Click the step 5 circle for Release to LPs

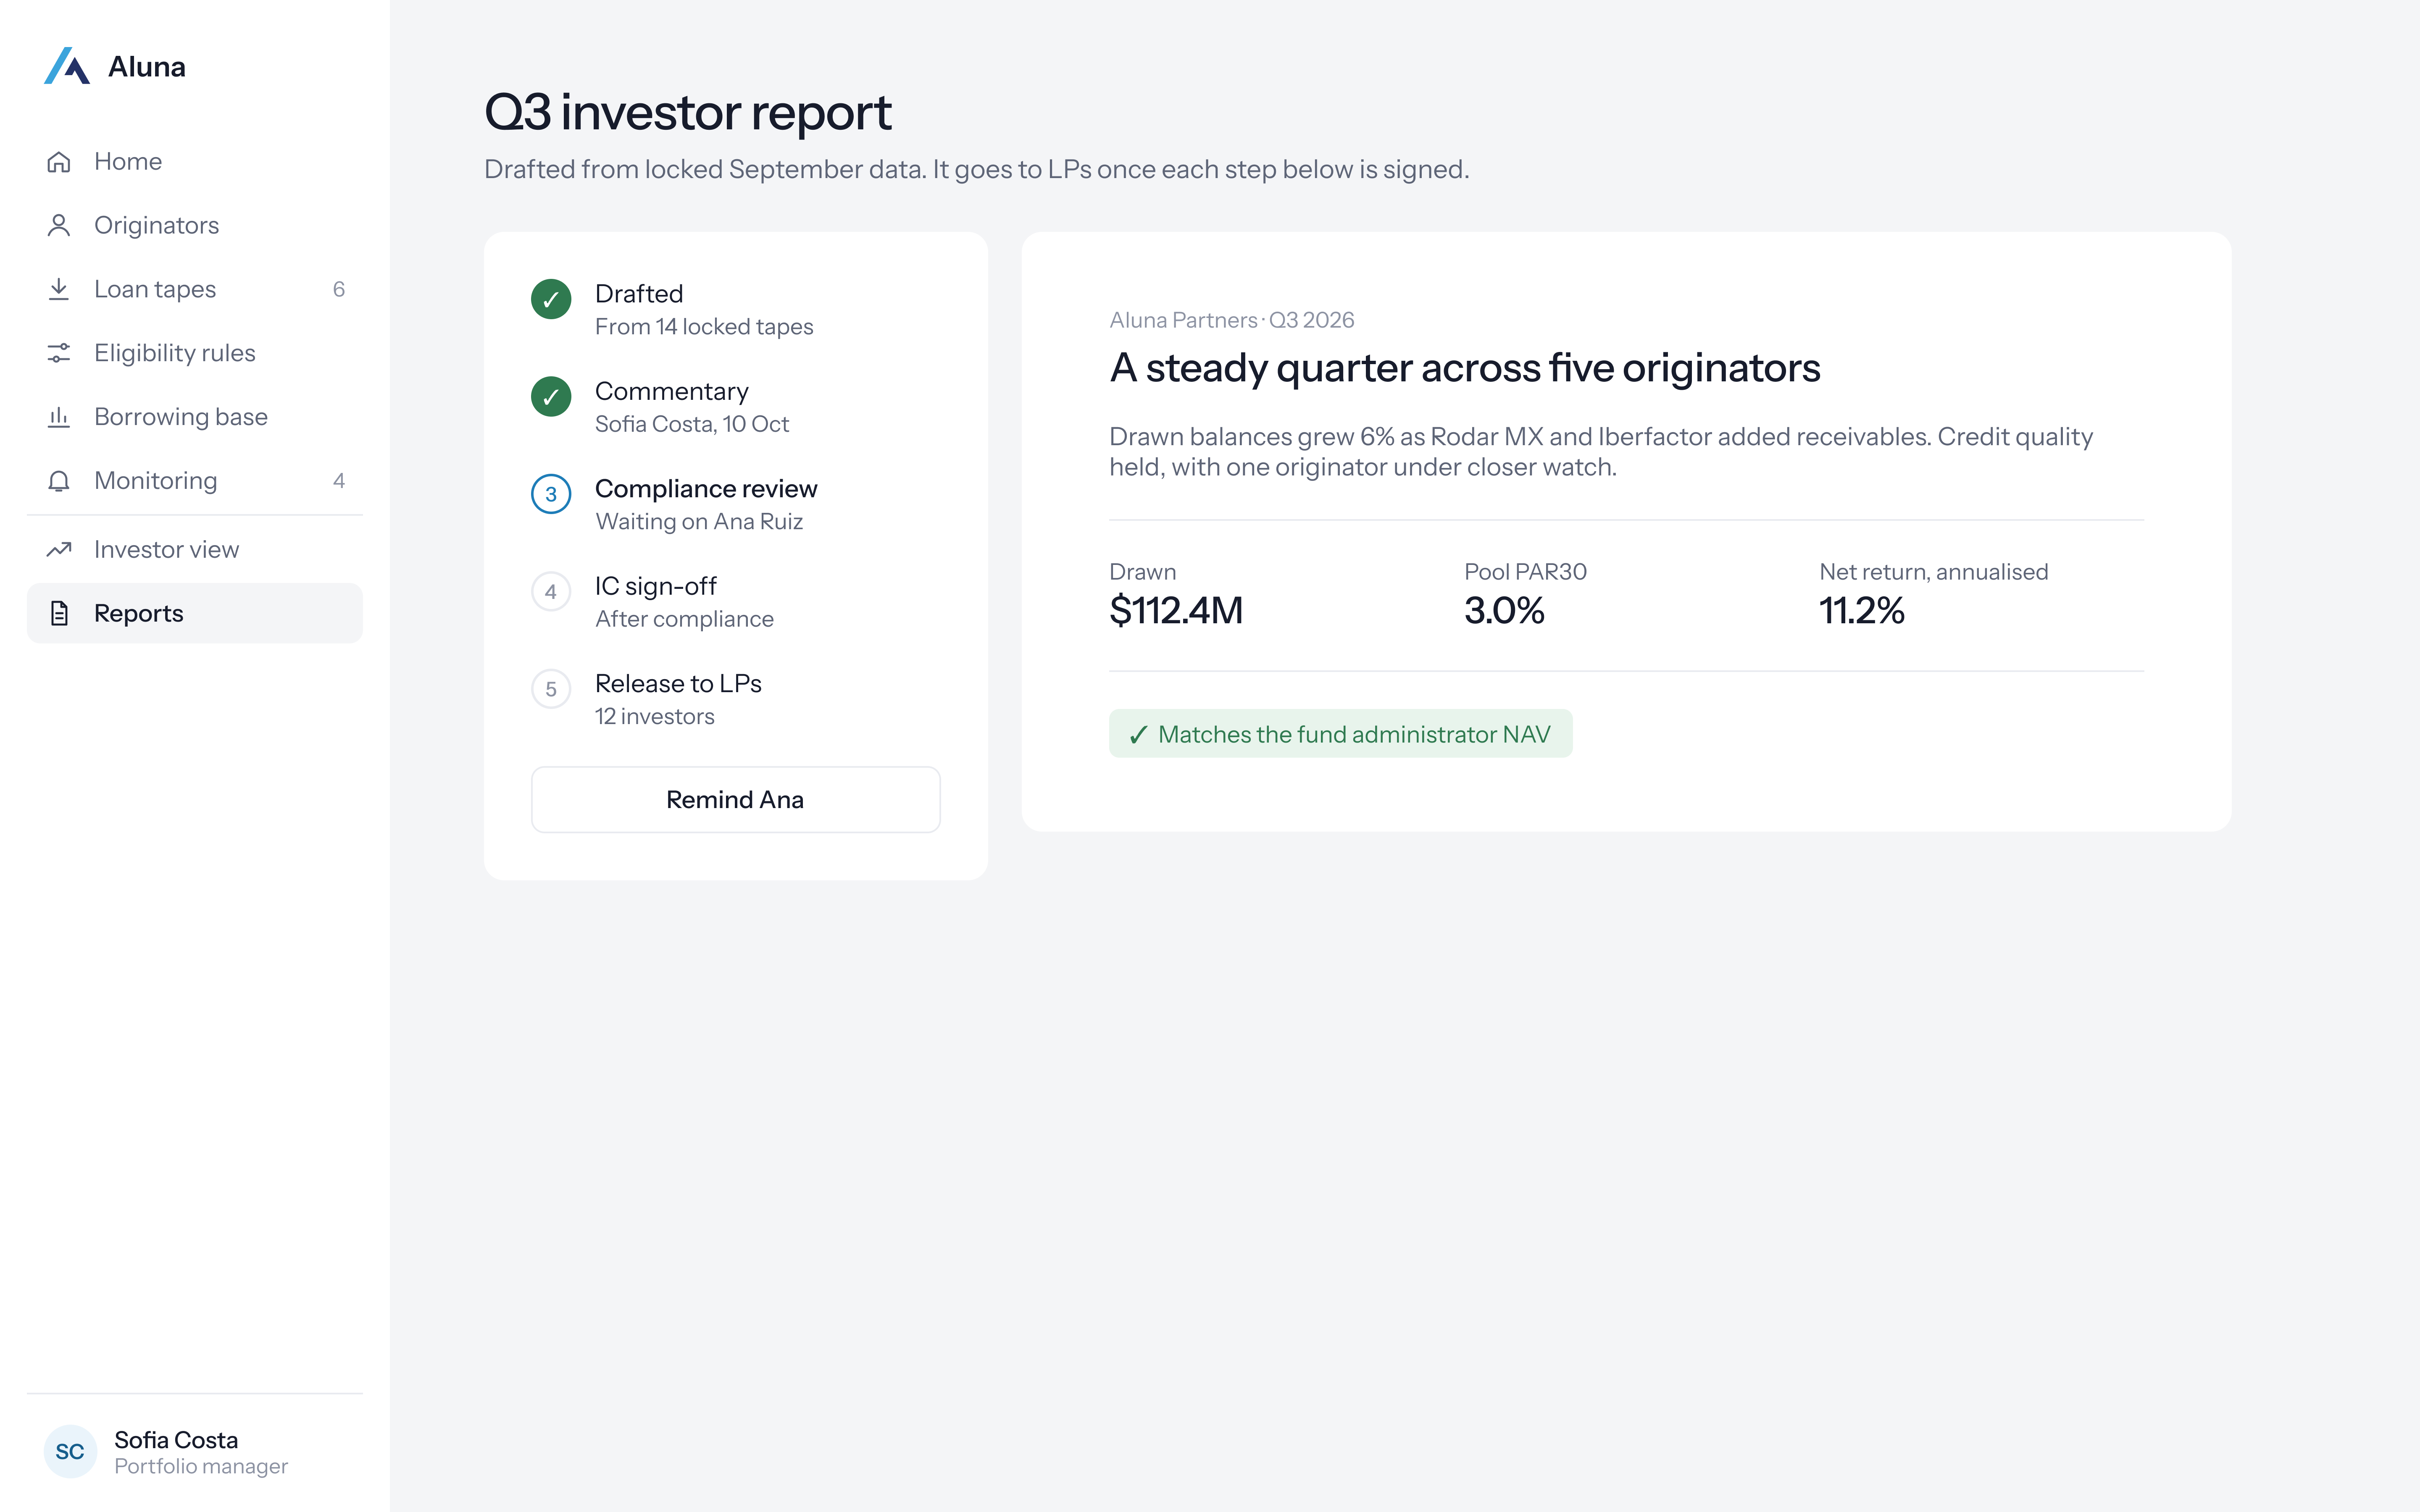pos(551,689)
